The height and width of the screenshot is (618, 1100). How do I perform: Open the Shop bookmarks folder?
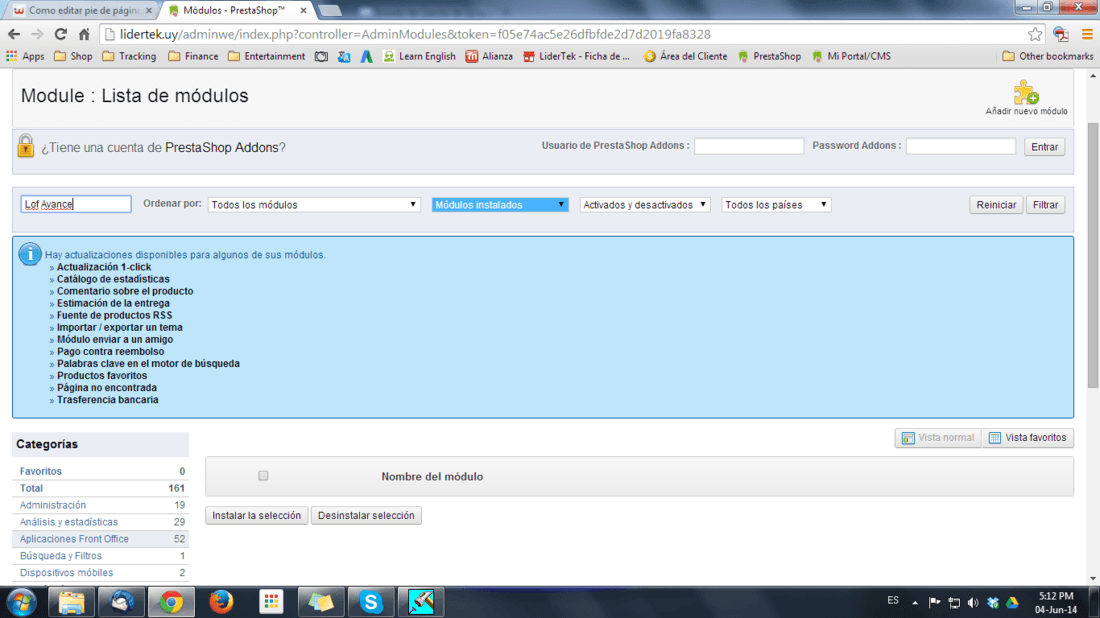(x=73, y=56)
